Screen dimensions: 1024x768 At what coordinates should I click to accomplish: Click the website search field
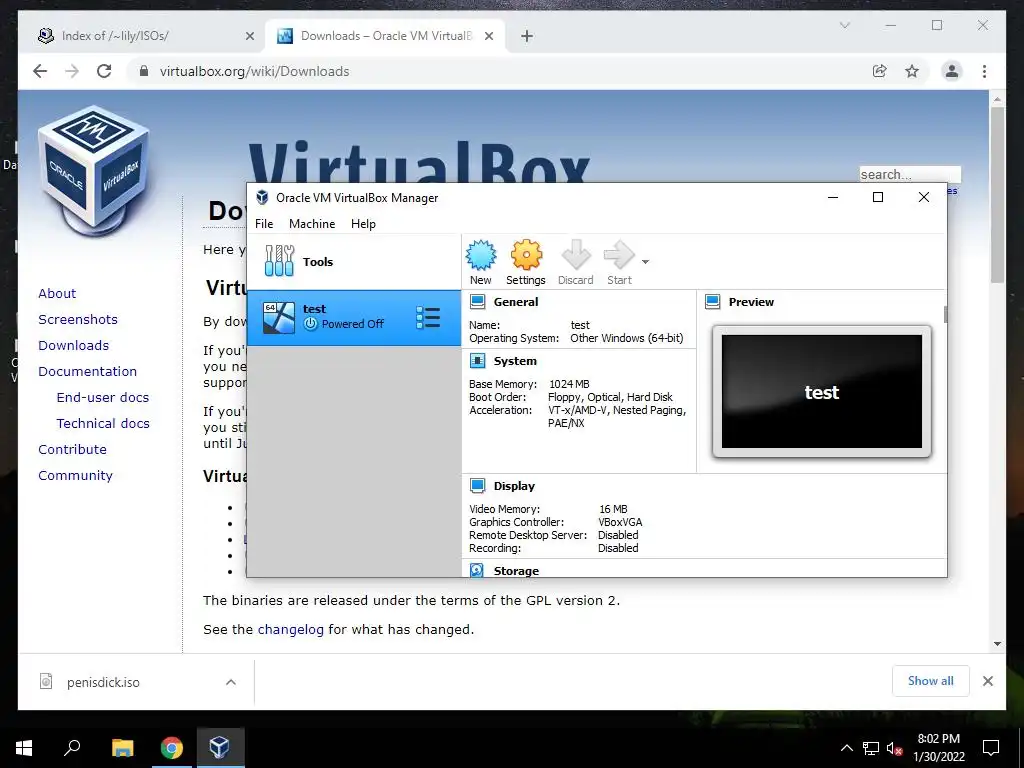click(x=910, y=174)
